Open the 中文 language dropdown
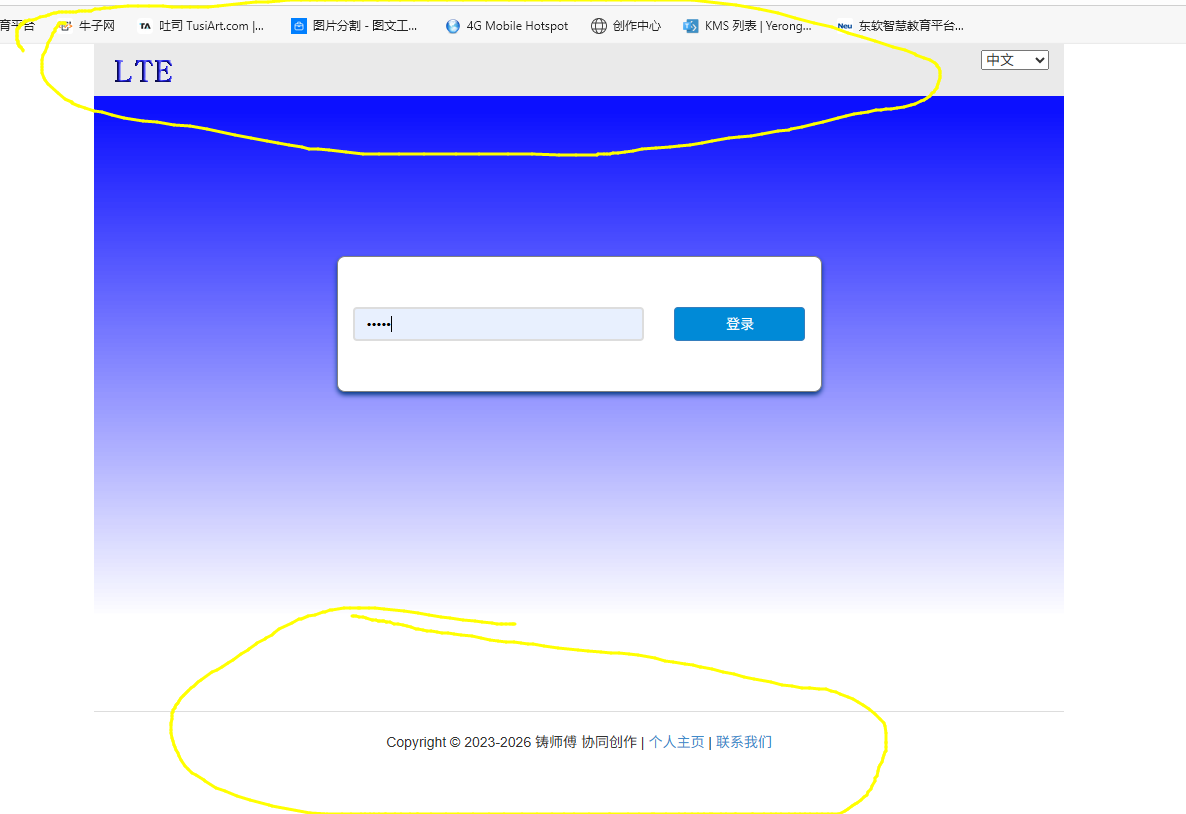This screenshot has width=1186, height=814. [1014, 60]
